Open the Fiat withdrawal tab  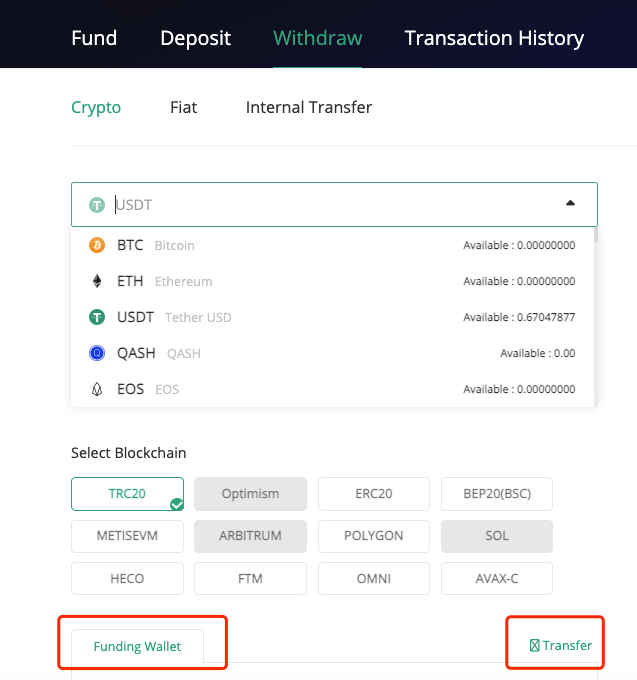pyautogui.click(x=183, y=107)
